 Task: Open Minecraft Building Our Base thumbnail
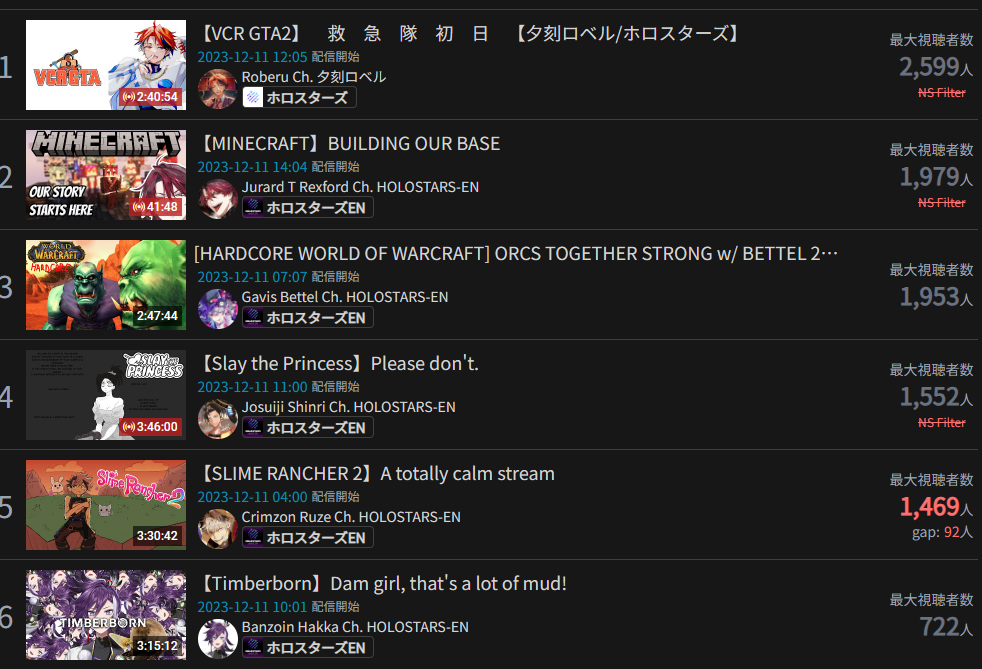point(106,175)
